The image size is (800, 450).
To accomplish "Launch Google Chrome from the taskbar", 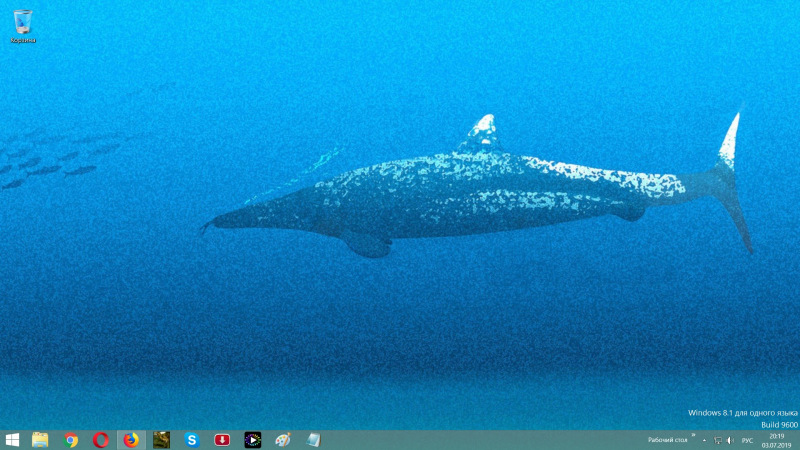I will tap(71, 440).
